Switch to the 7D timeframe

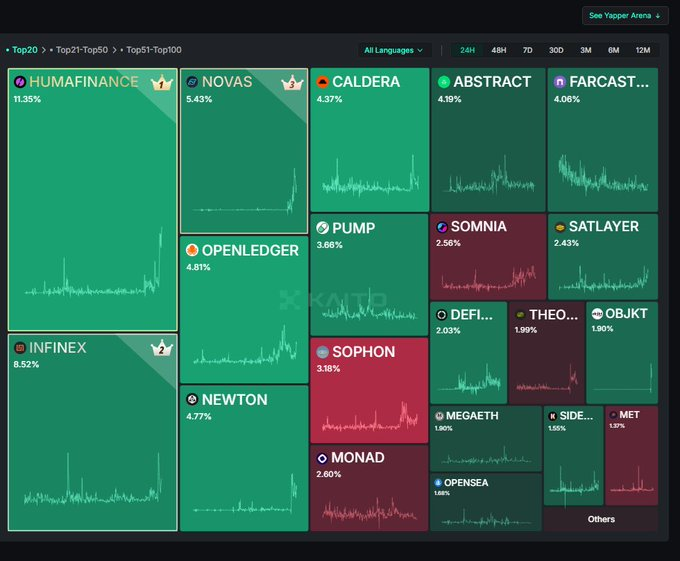(x=527, y=50)
